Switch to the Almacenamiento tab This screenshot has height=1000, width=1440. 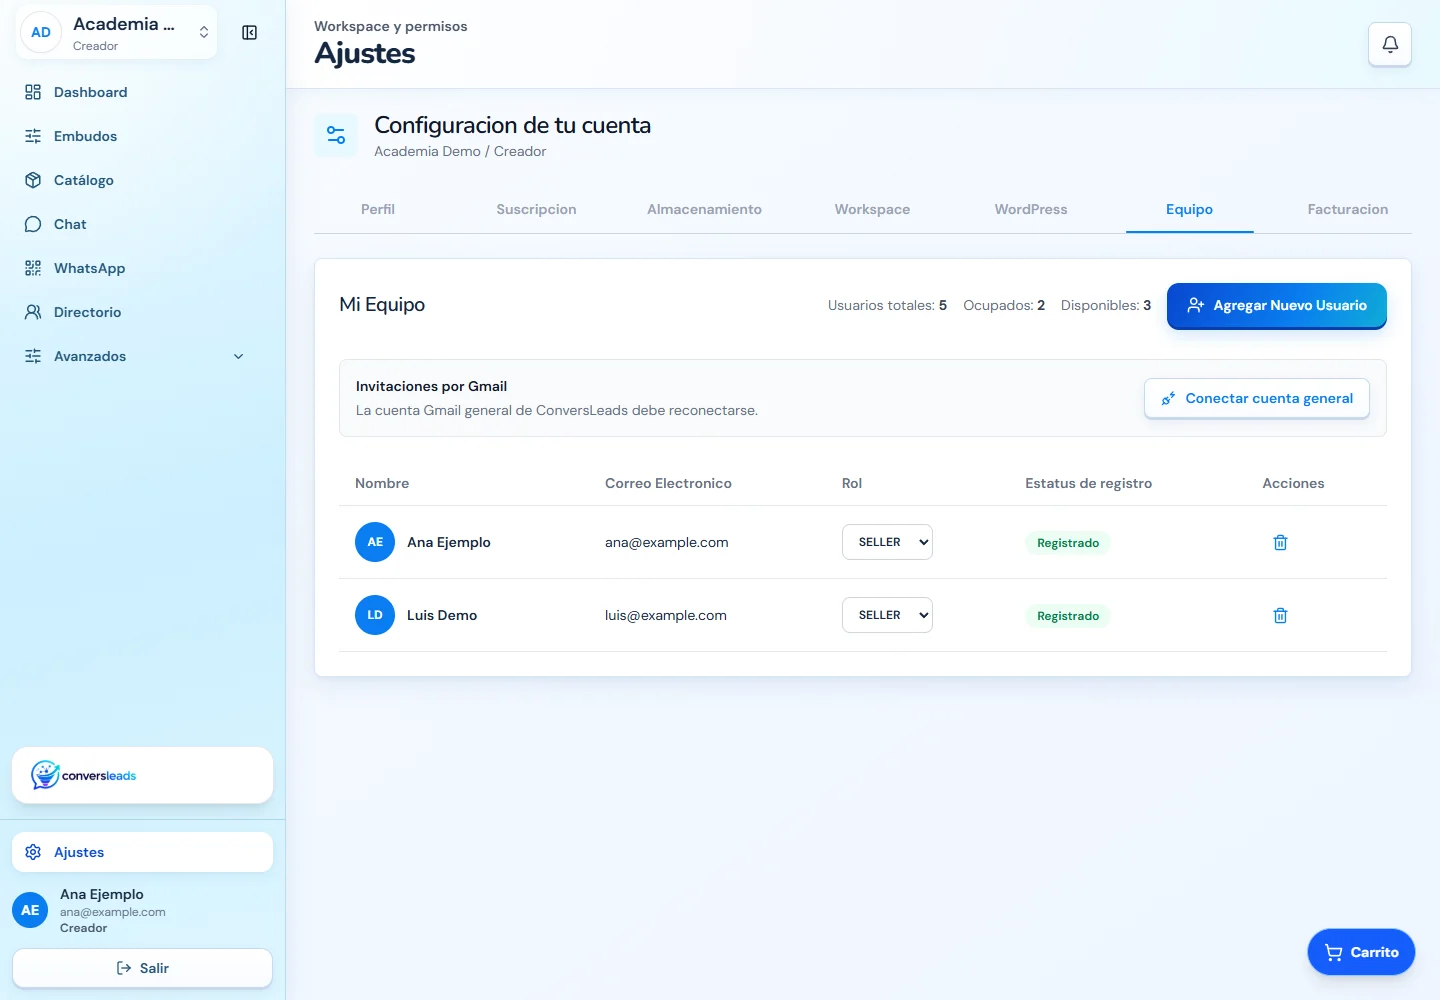[x=704, y=209]
